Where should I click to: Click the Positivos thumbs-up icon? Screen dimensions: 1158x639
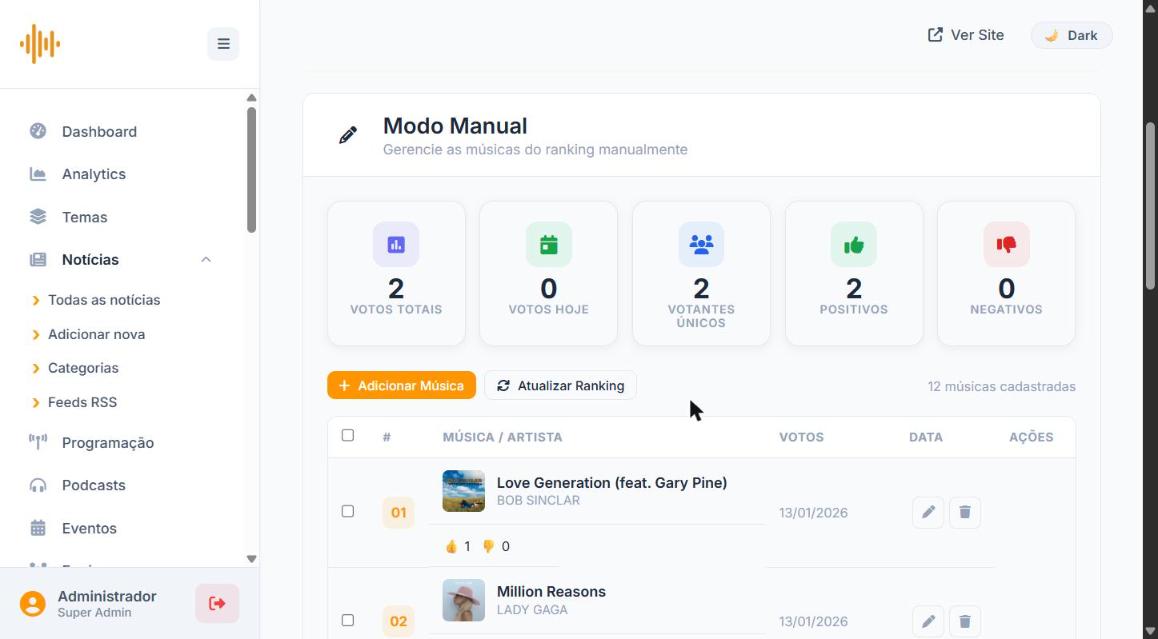point(854,245)
